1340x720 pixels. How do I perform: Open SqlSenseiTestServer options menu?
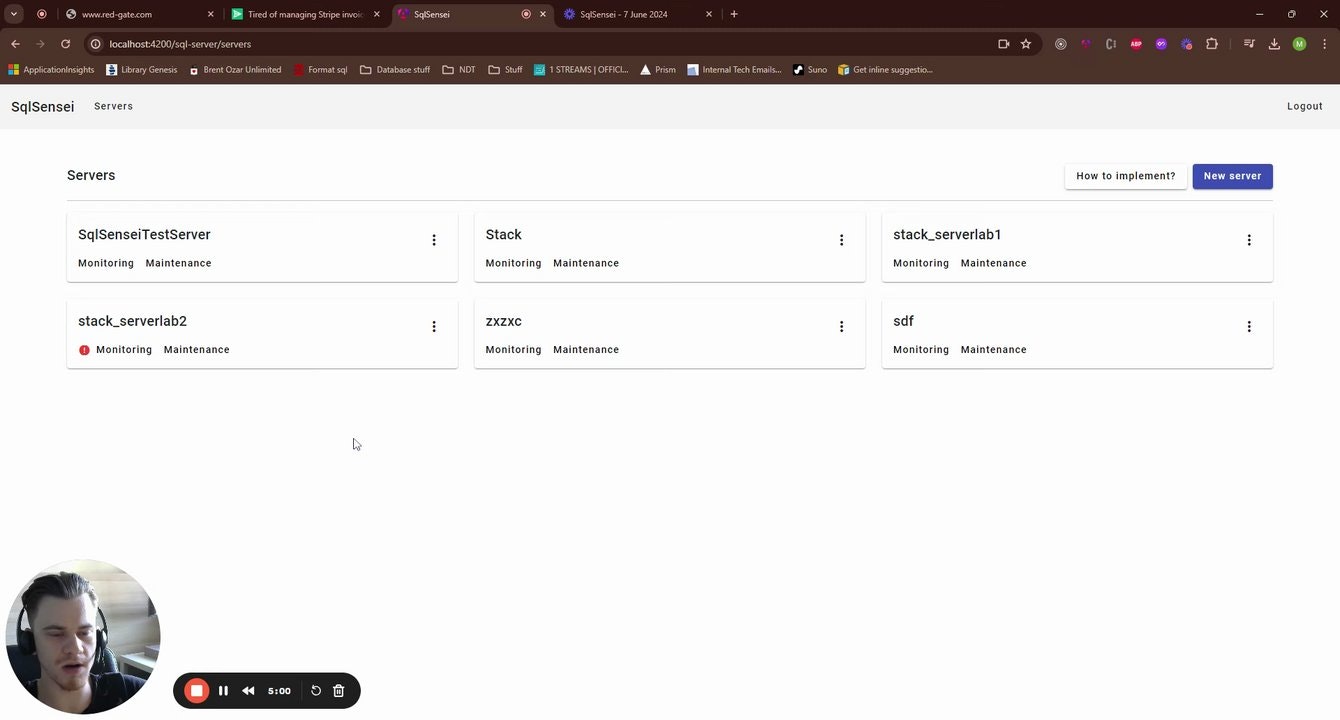(434, 240)
